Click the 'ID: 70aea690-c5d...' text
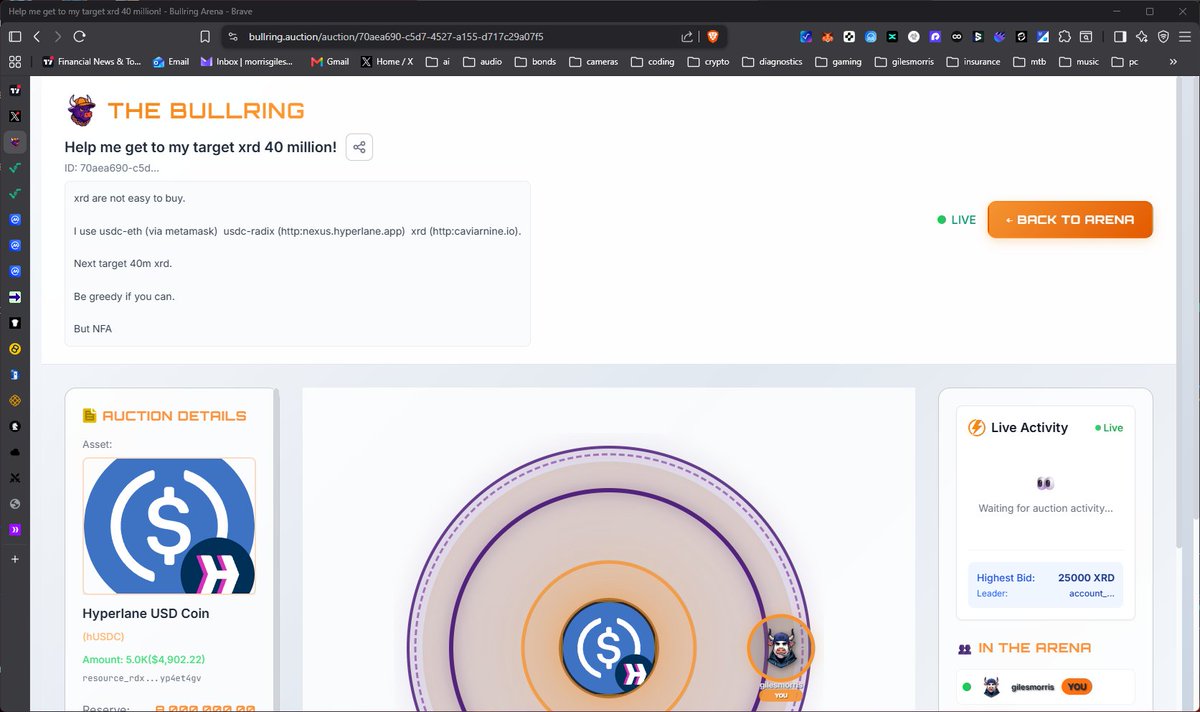The image size is (1200, 712). pos(112,168)
